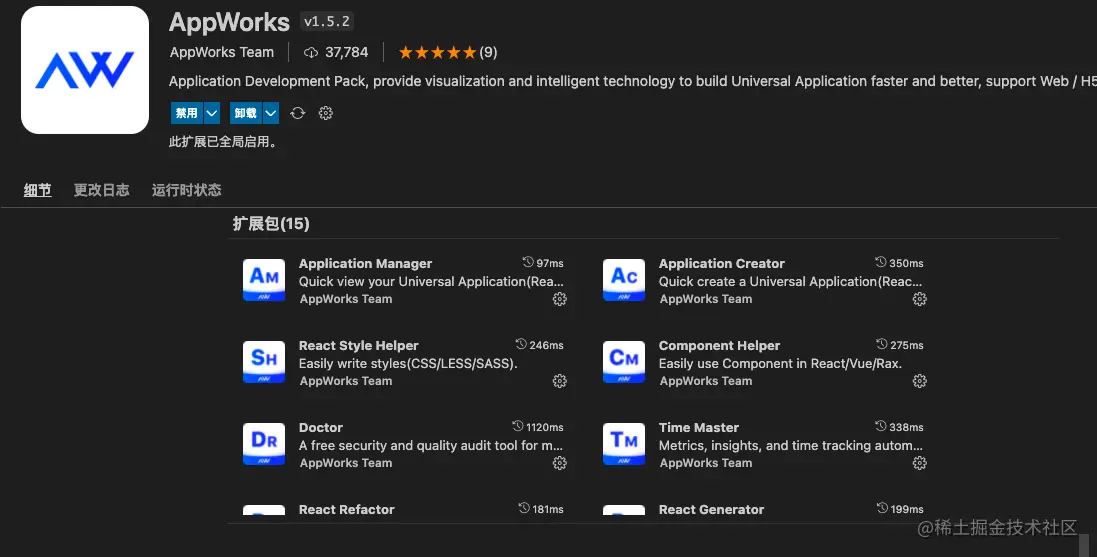Open the AppWorks manage gear icon
The height and width of the screenshot is (557, 1097).
(x=325, y=113)
